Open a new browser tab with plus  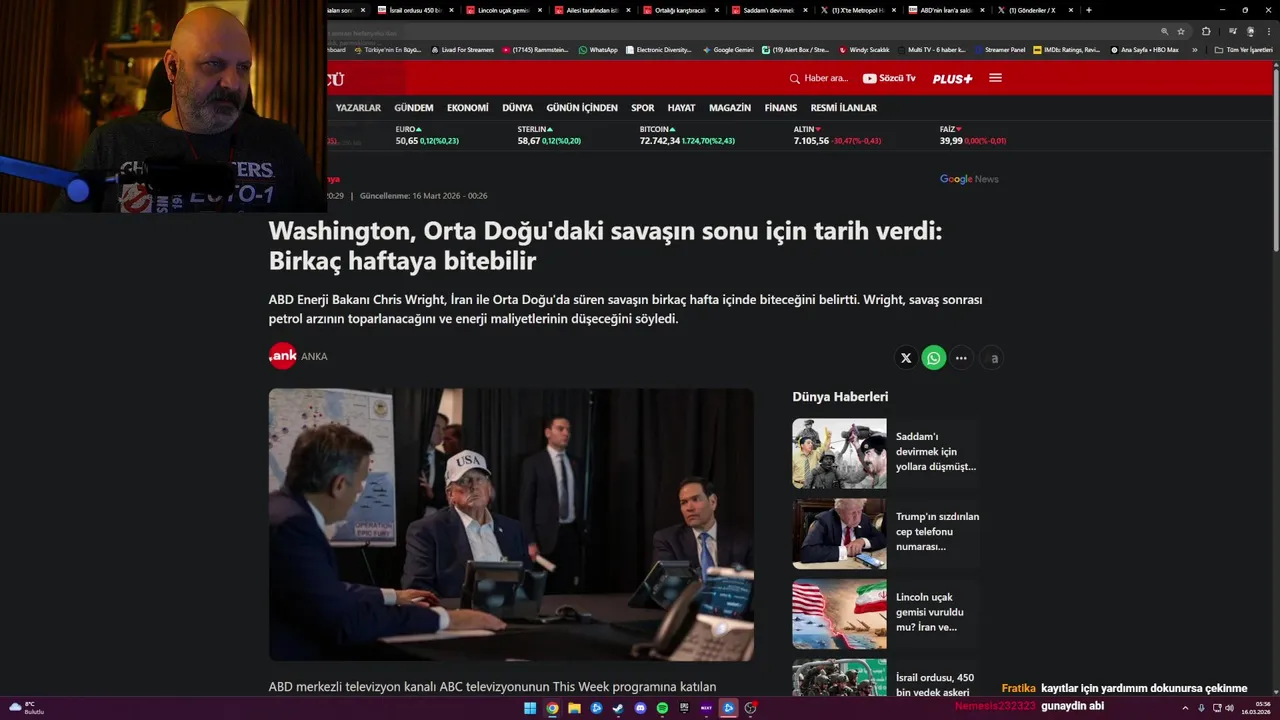(1089, 10)
